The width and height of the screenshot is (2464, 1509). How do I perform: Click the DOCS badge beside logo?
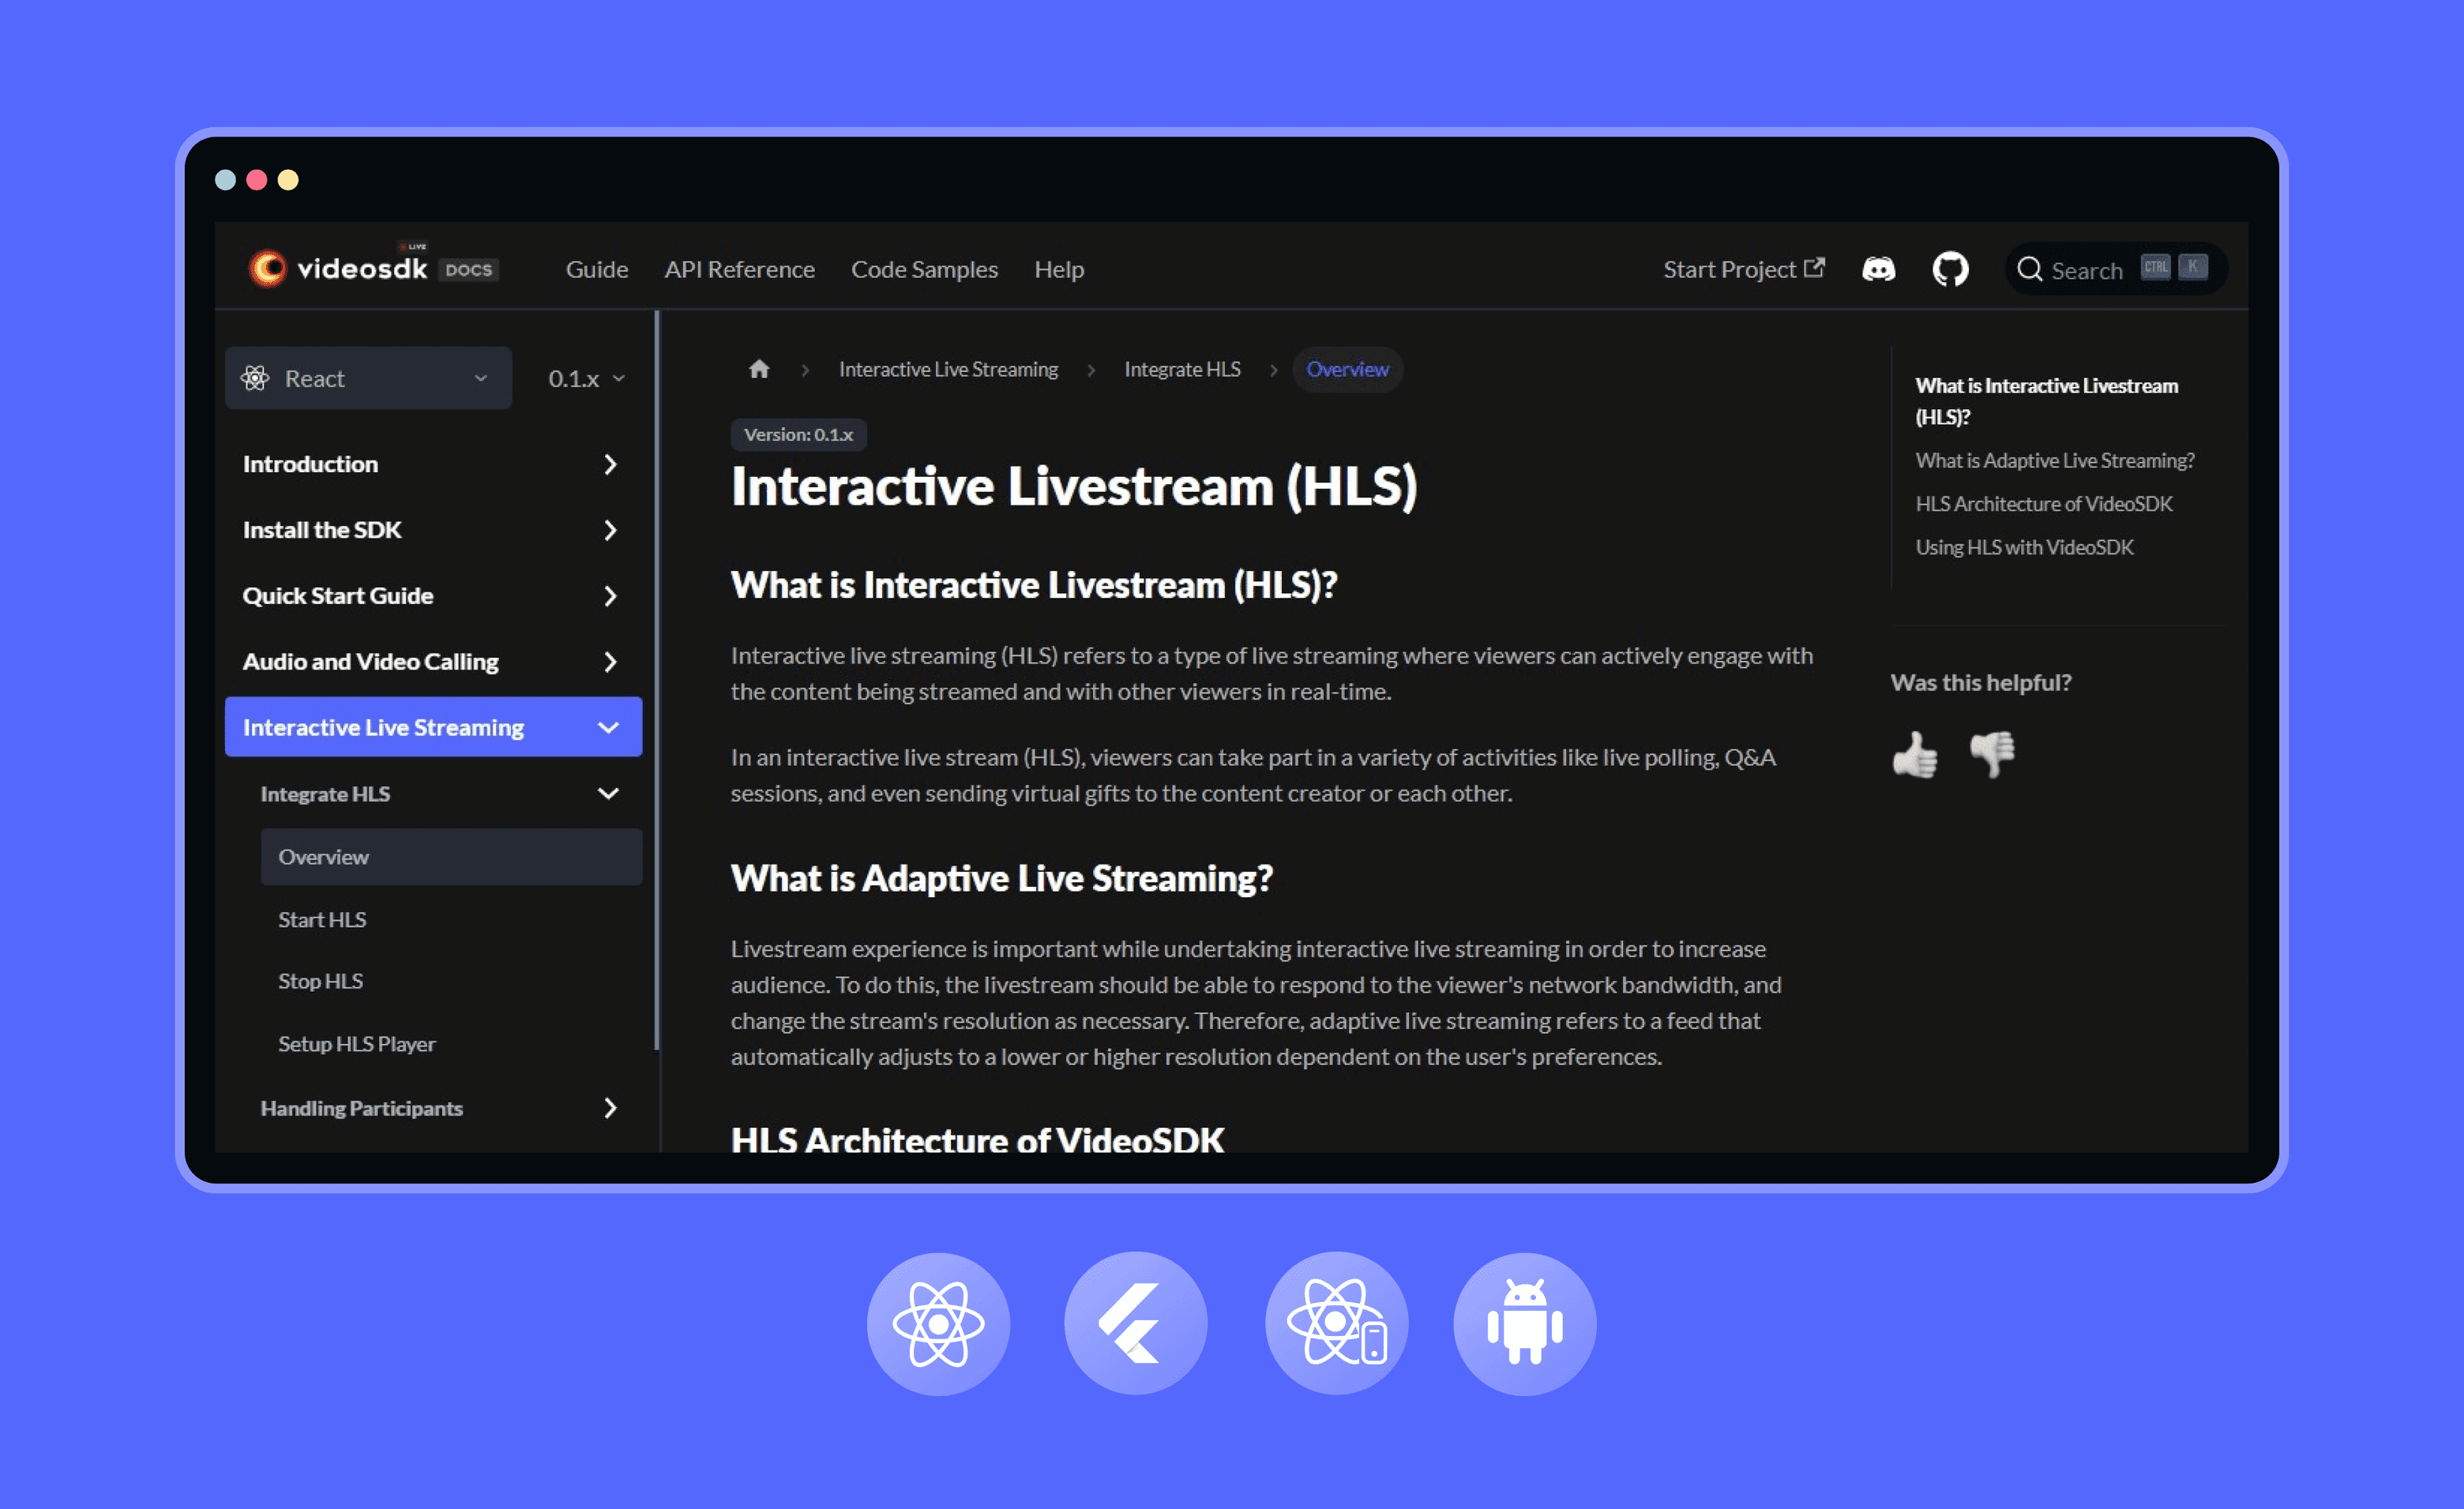point(468,270)
